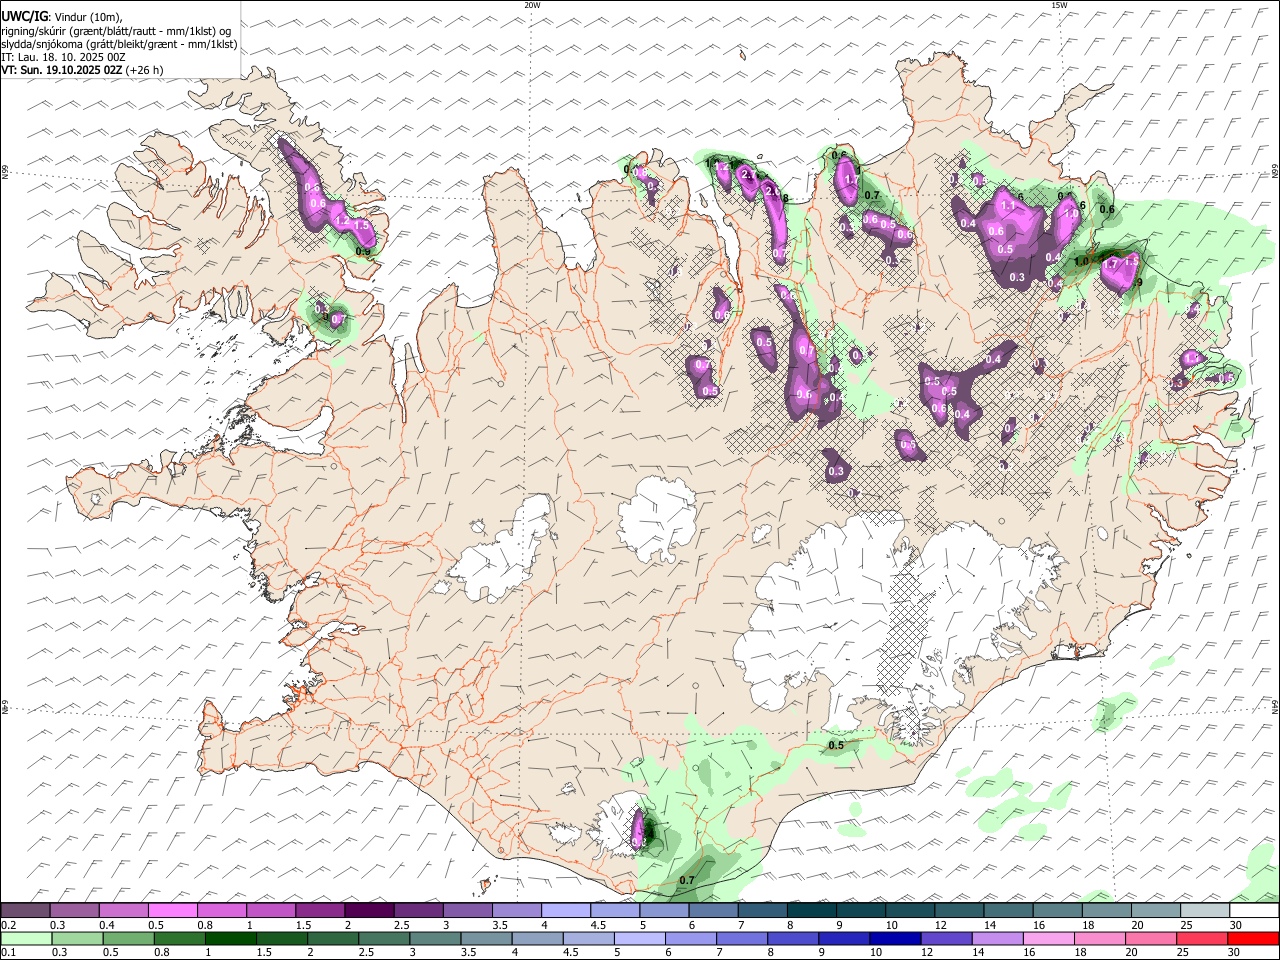Pick the lower rain legend swatch labeled 25
The image size is (1280, 960).
(1203, 938)
